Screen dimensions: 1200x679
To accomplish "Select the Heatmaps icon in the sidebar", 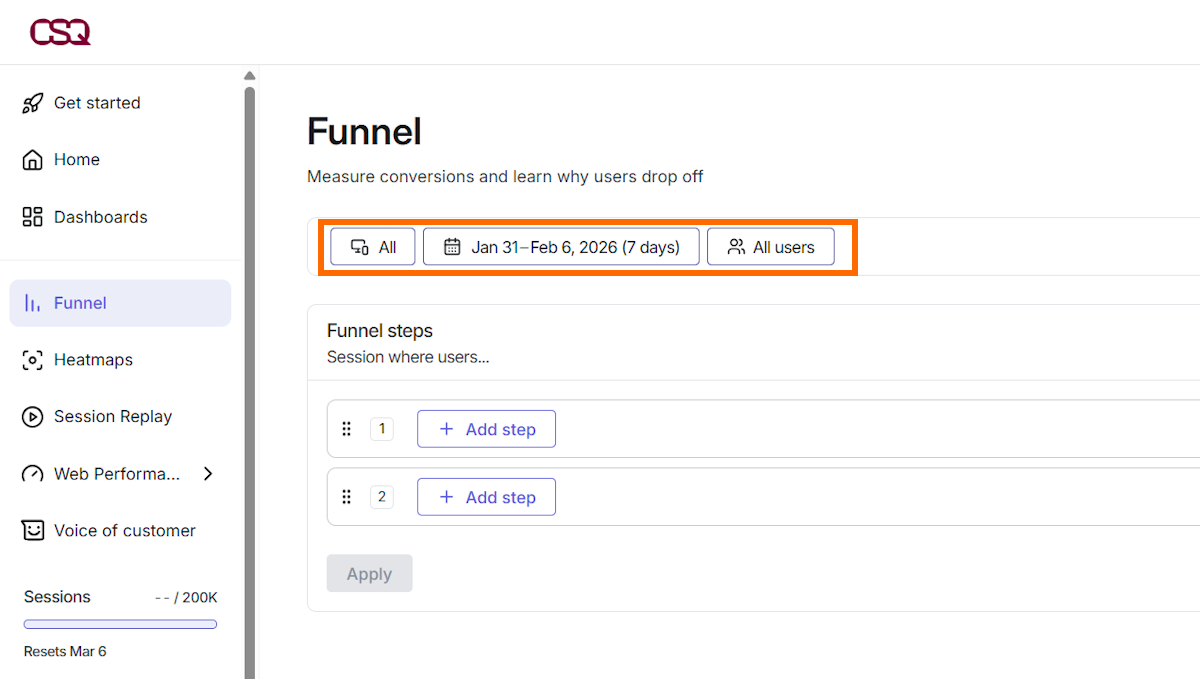I will tap(31, 360).
